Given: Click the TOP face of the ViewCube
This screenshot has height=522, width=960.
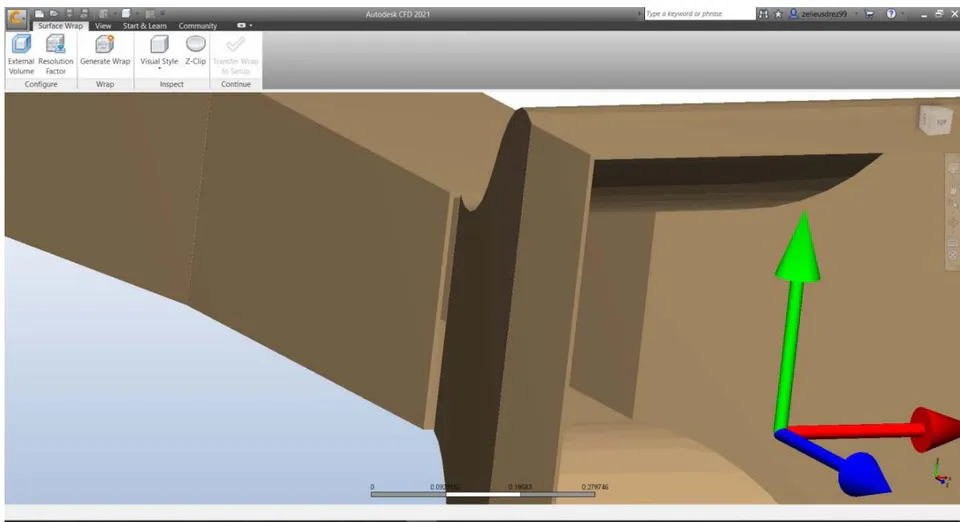Looking at the screenshot, I should click(x=941, y=122).
